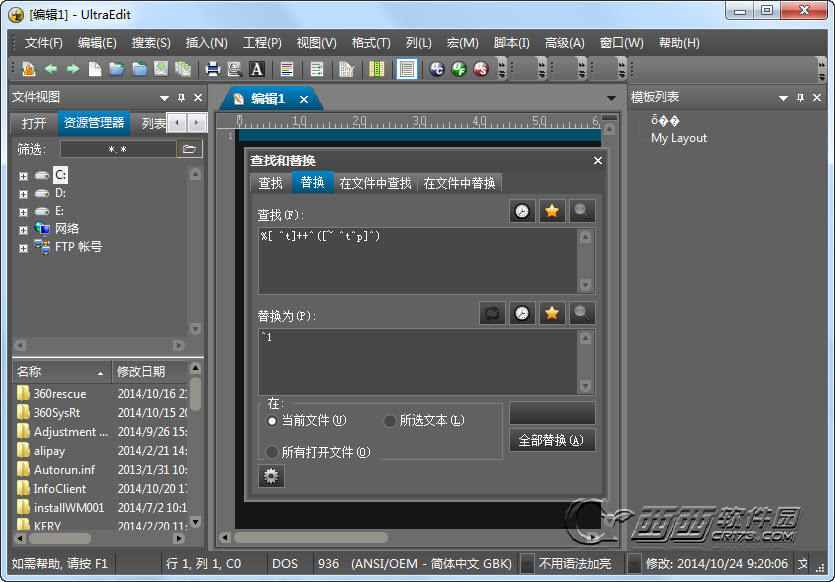Open the find history clock icon
835x582 pixels.
coord(522,211)
